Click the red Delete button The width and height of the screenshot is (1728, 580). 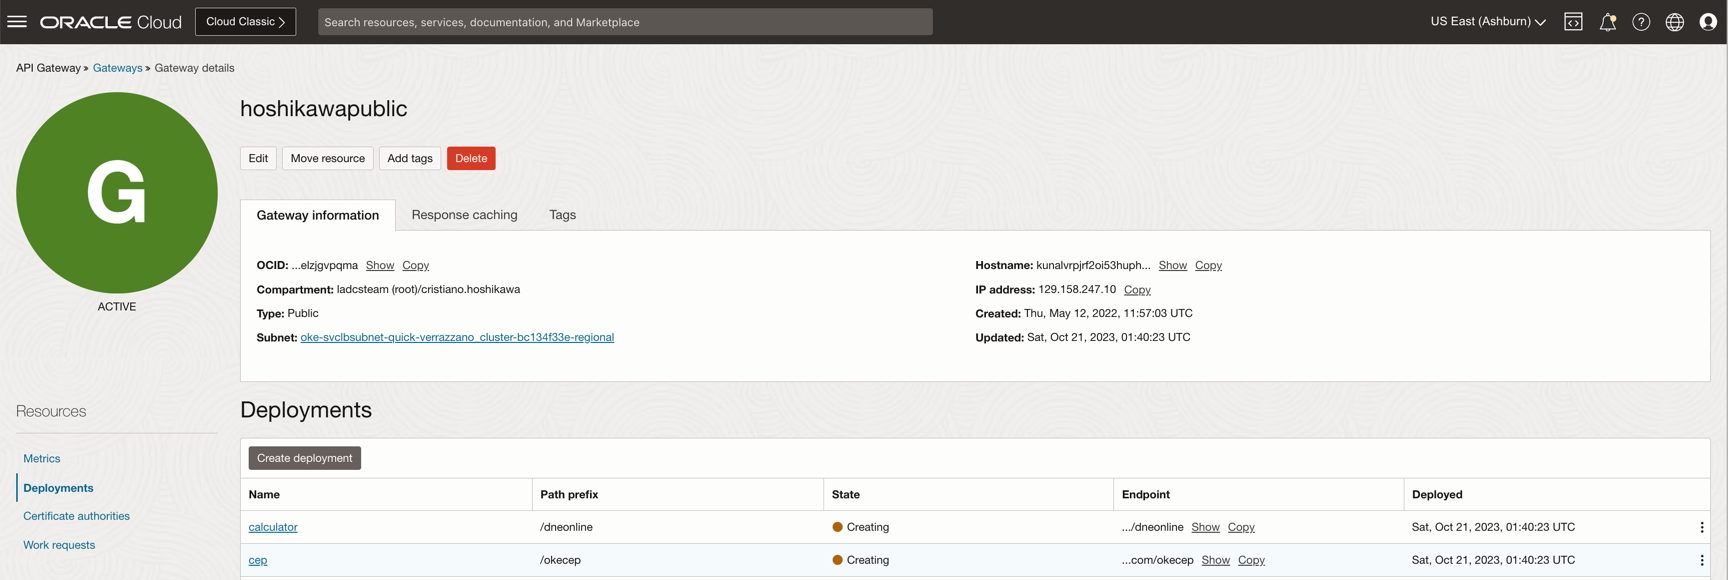point(471,158)
